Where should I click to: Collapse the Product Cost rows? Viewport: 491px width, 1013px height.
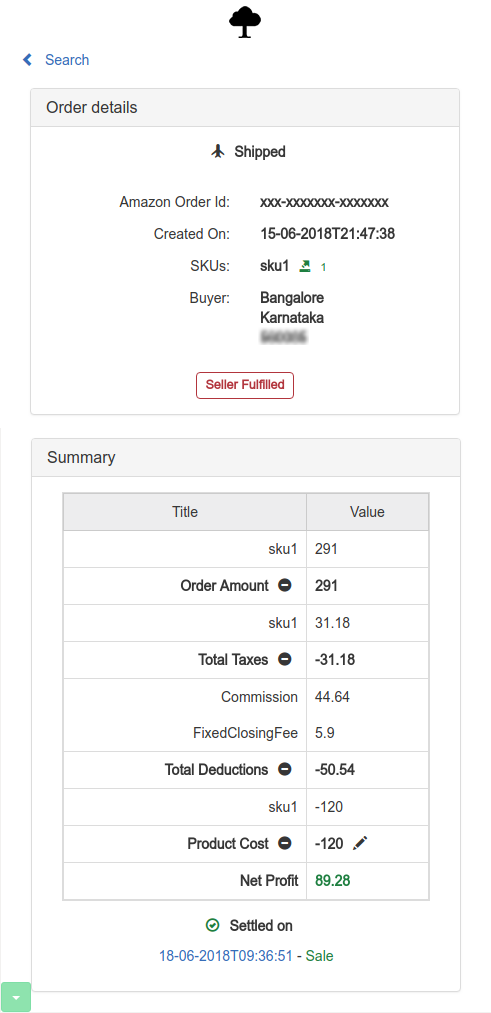point(284,843)
